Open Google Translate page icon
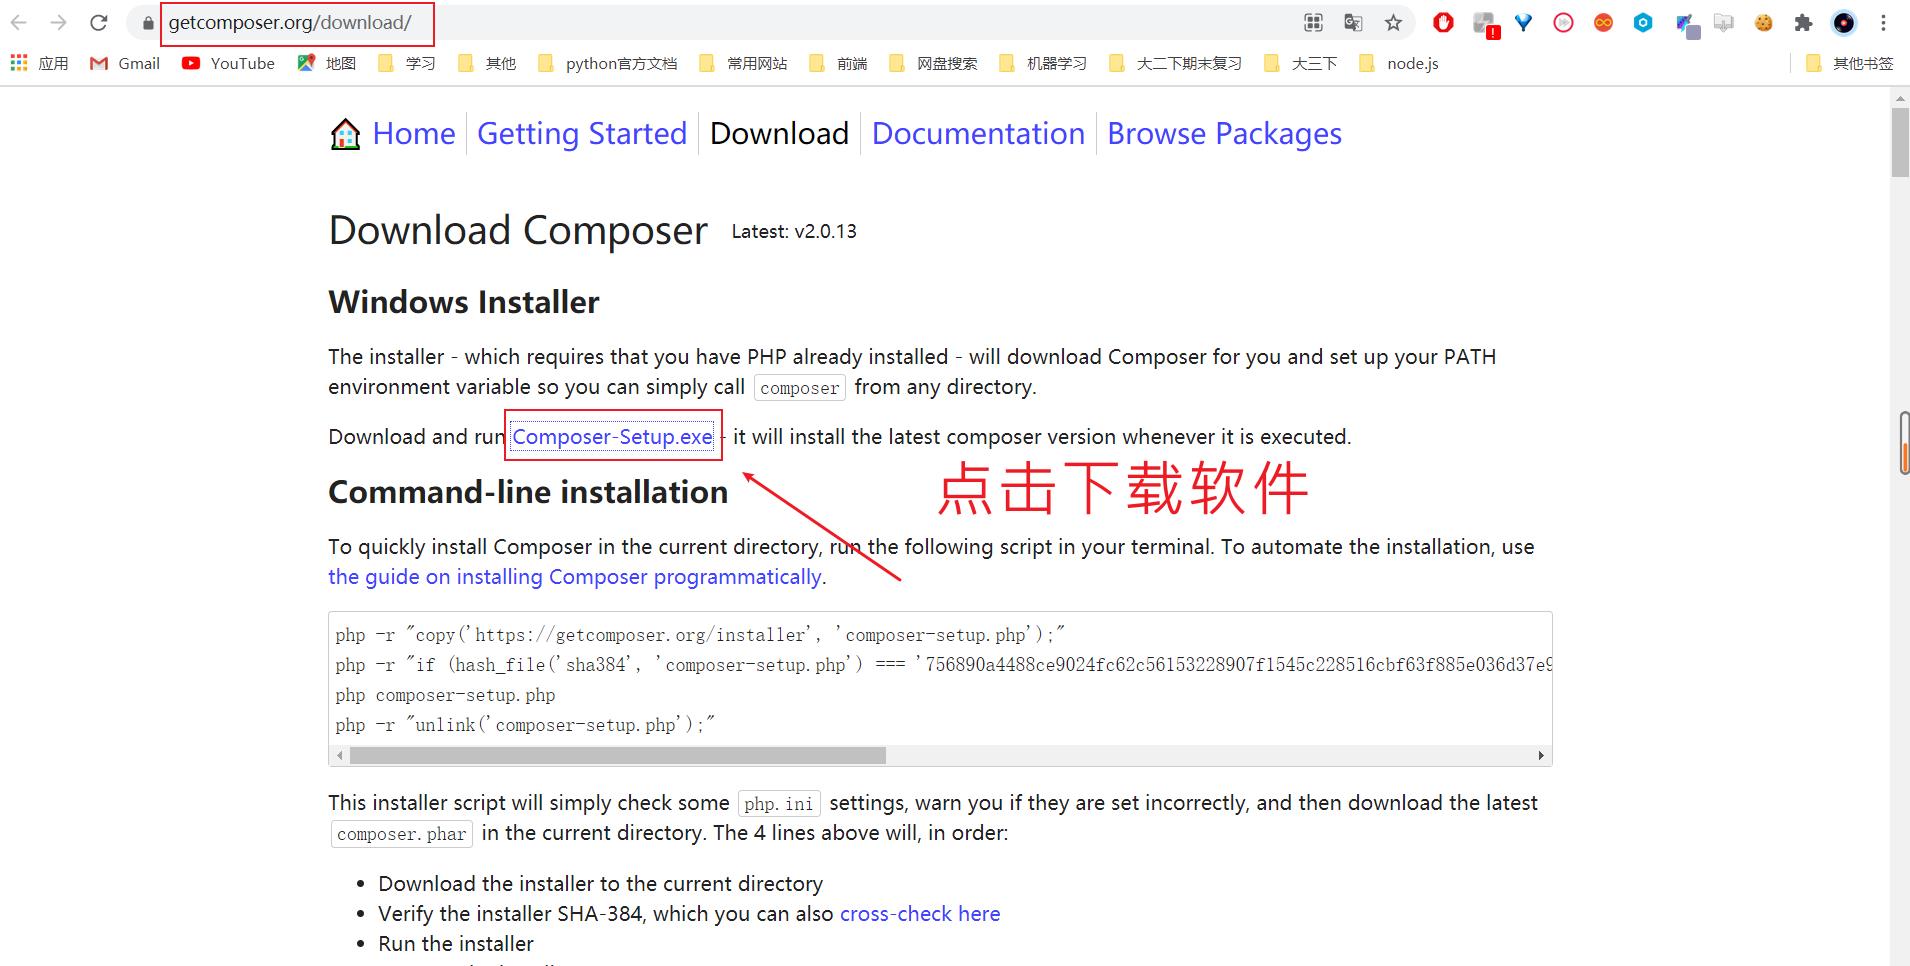This screenshot has width=1910, height=966. tap(1353, 23)
